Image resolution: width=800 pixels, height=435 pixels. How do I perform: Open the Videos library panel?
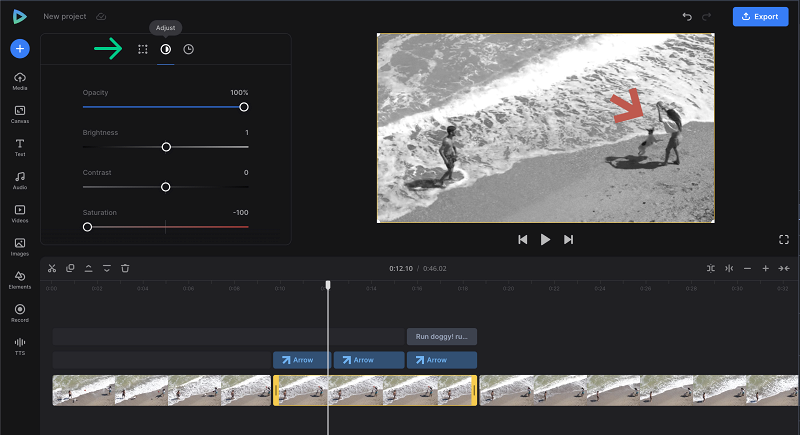pyautogui.click(x=20, y=214)
